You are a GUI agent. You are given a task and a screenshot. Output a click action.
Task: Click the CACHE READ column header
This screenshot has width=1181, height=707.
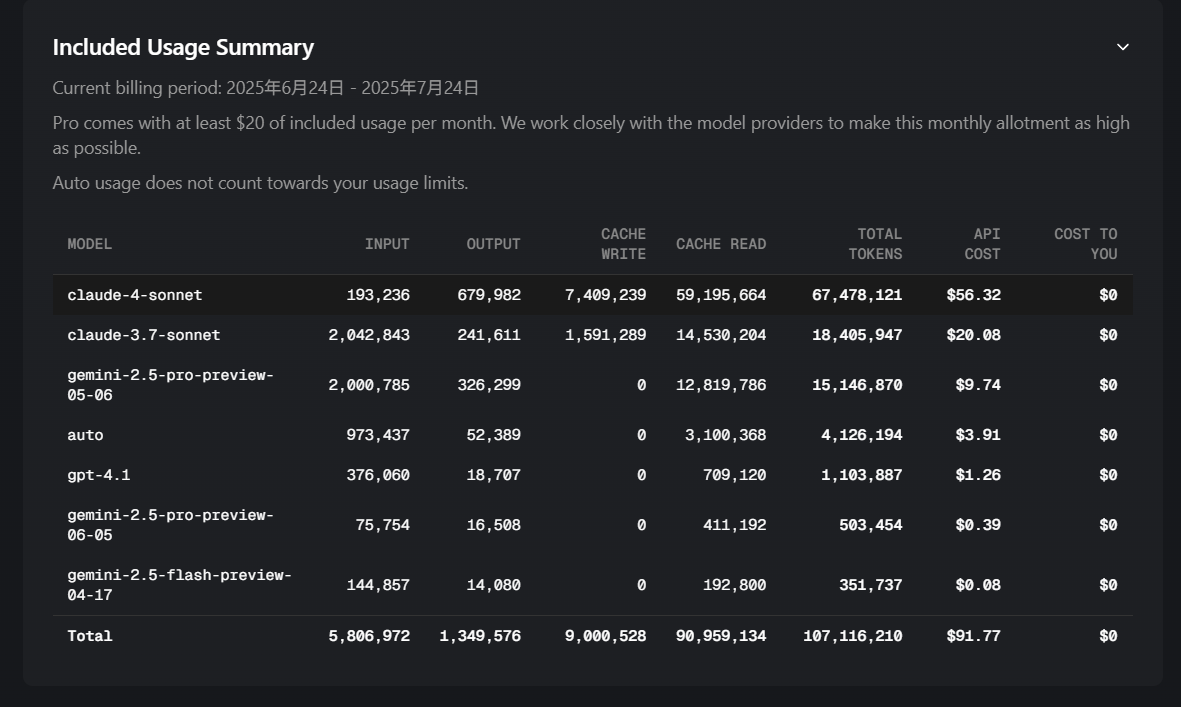pyautogui.click(x=721, y=244)
